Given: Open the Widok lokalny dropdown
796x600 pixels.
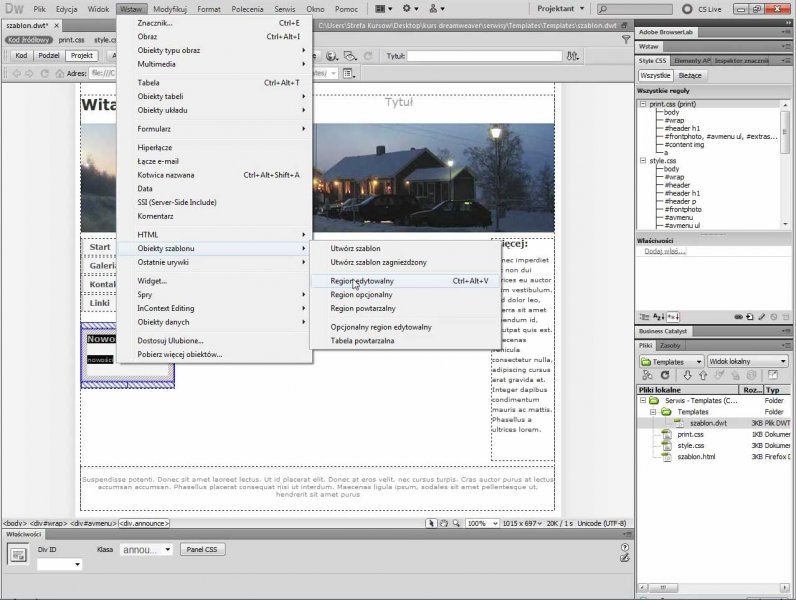Looking at the screenshot, I should [x=747, y=361].
